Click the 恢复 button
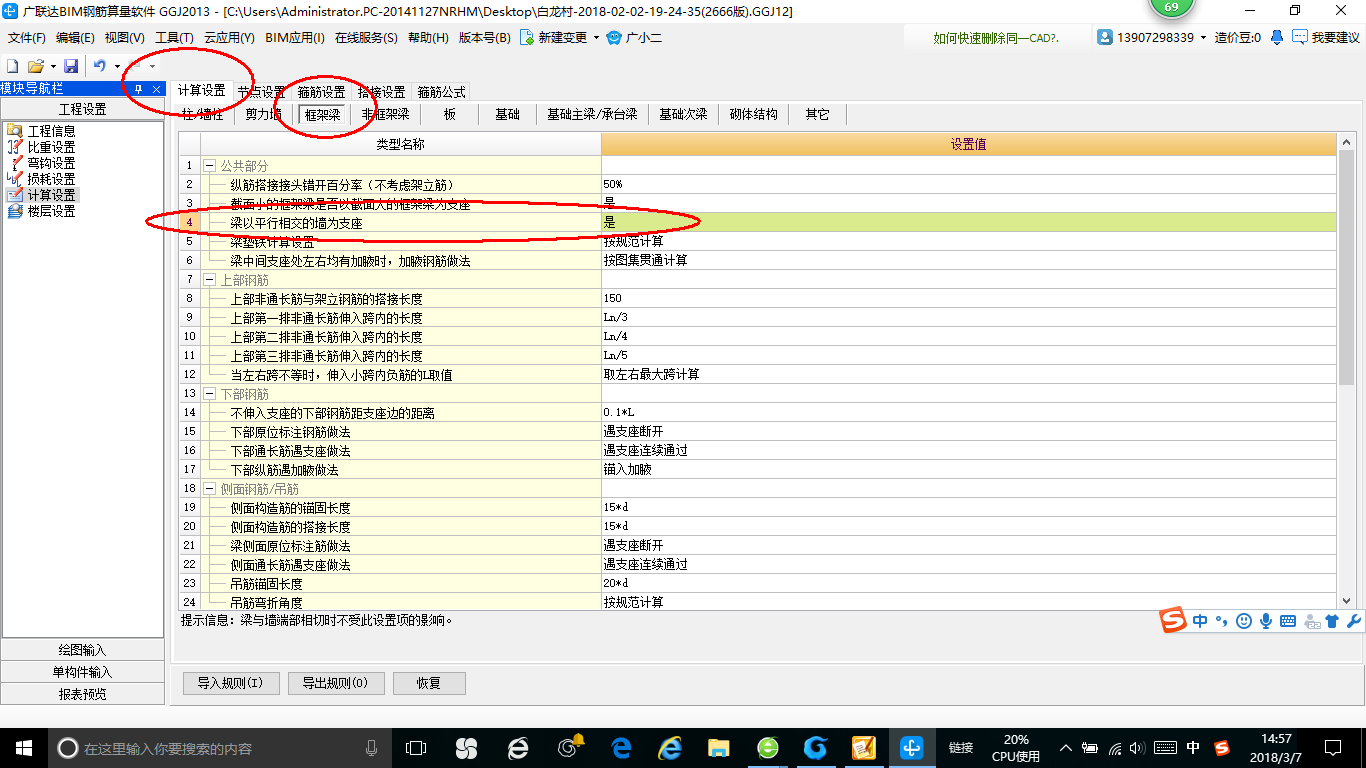 click(x=429, y=683)
